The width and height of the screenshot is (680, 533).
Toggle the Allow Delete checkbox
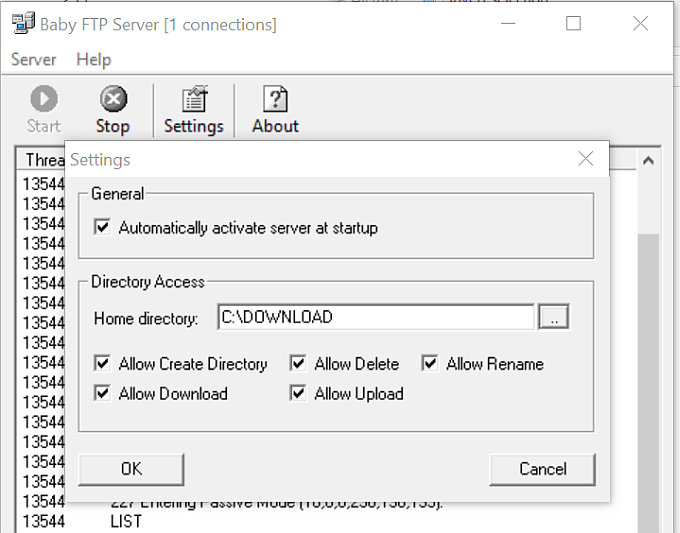[x=298, y=364]
